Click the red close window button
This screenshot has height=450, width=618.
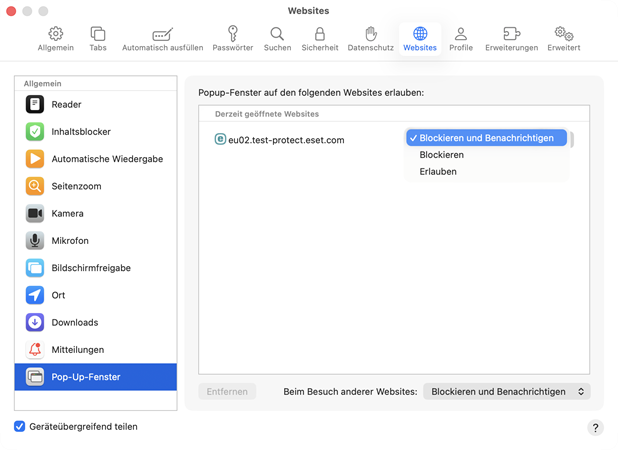[x=11, y=11]
